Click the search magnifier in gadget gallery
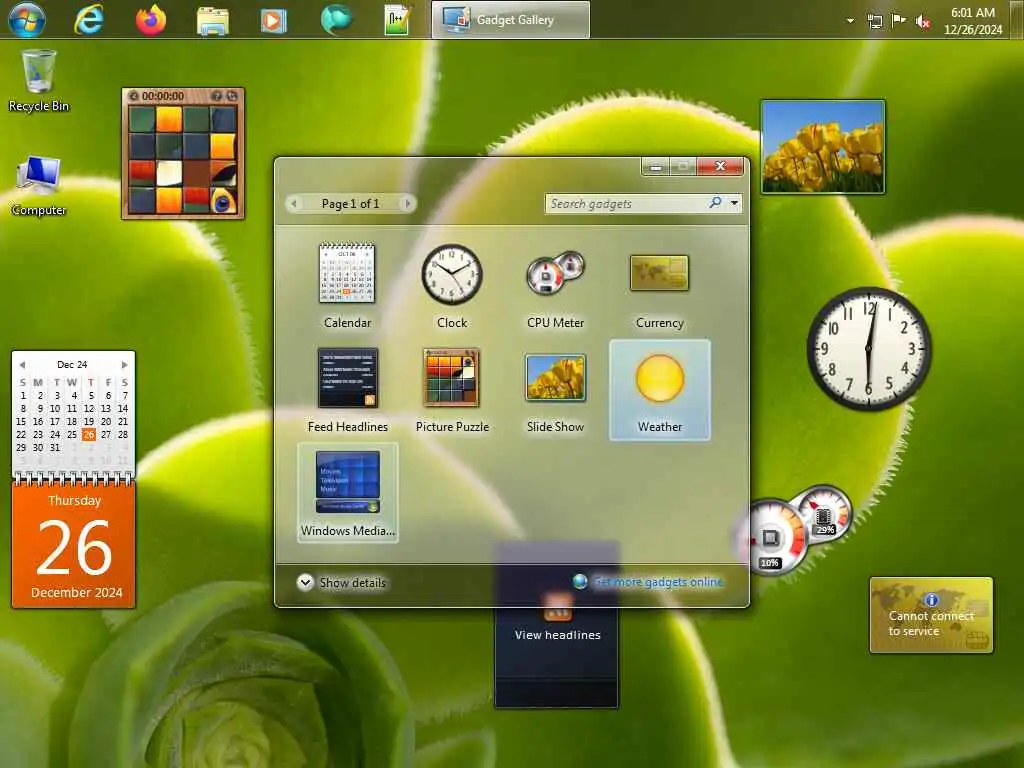This screenshot has height=768, width=1024. coord(715,203)
